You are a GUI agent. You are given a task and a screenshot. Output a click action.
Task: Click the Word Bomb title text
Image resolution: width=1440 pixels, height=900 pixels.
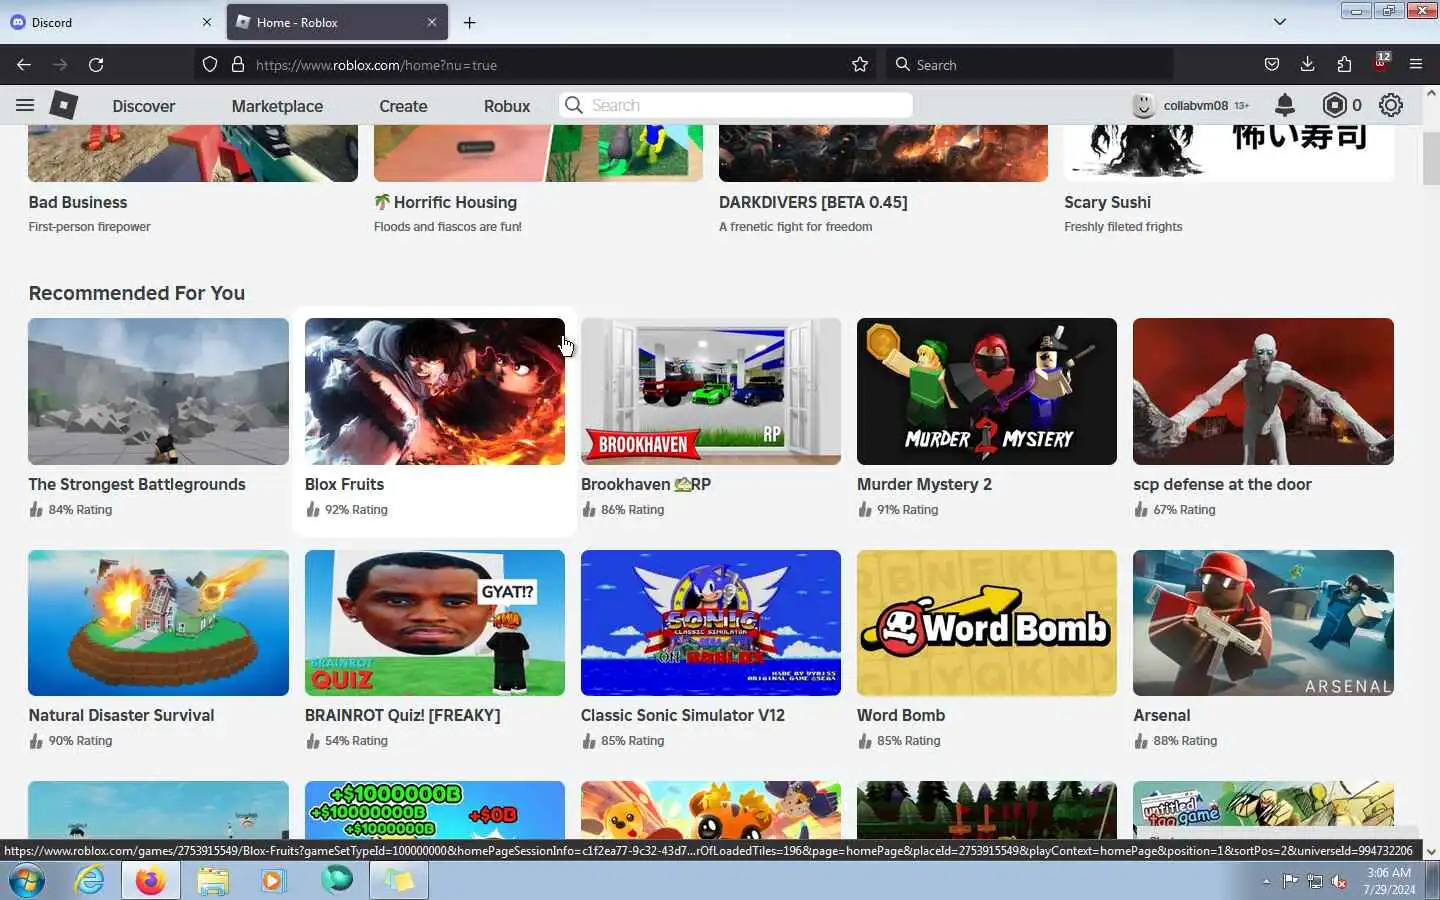click(901, 715)
